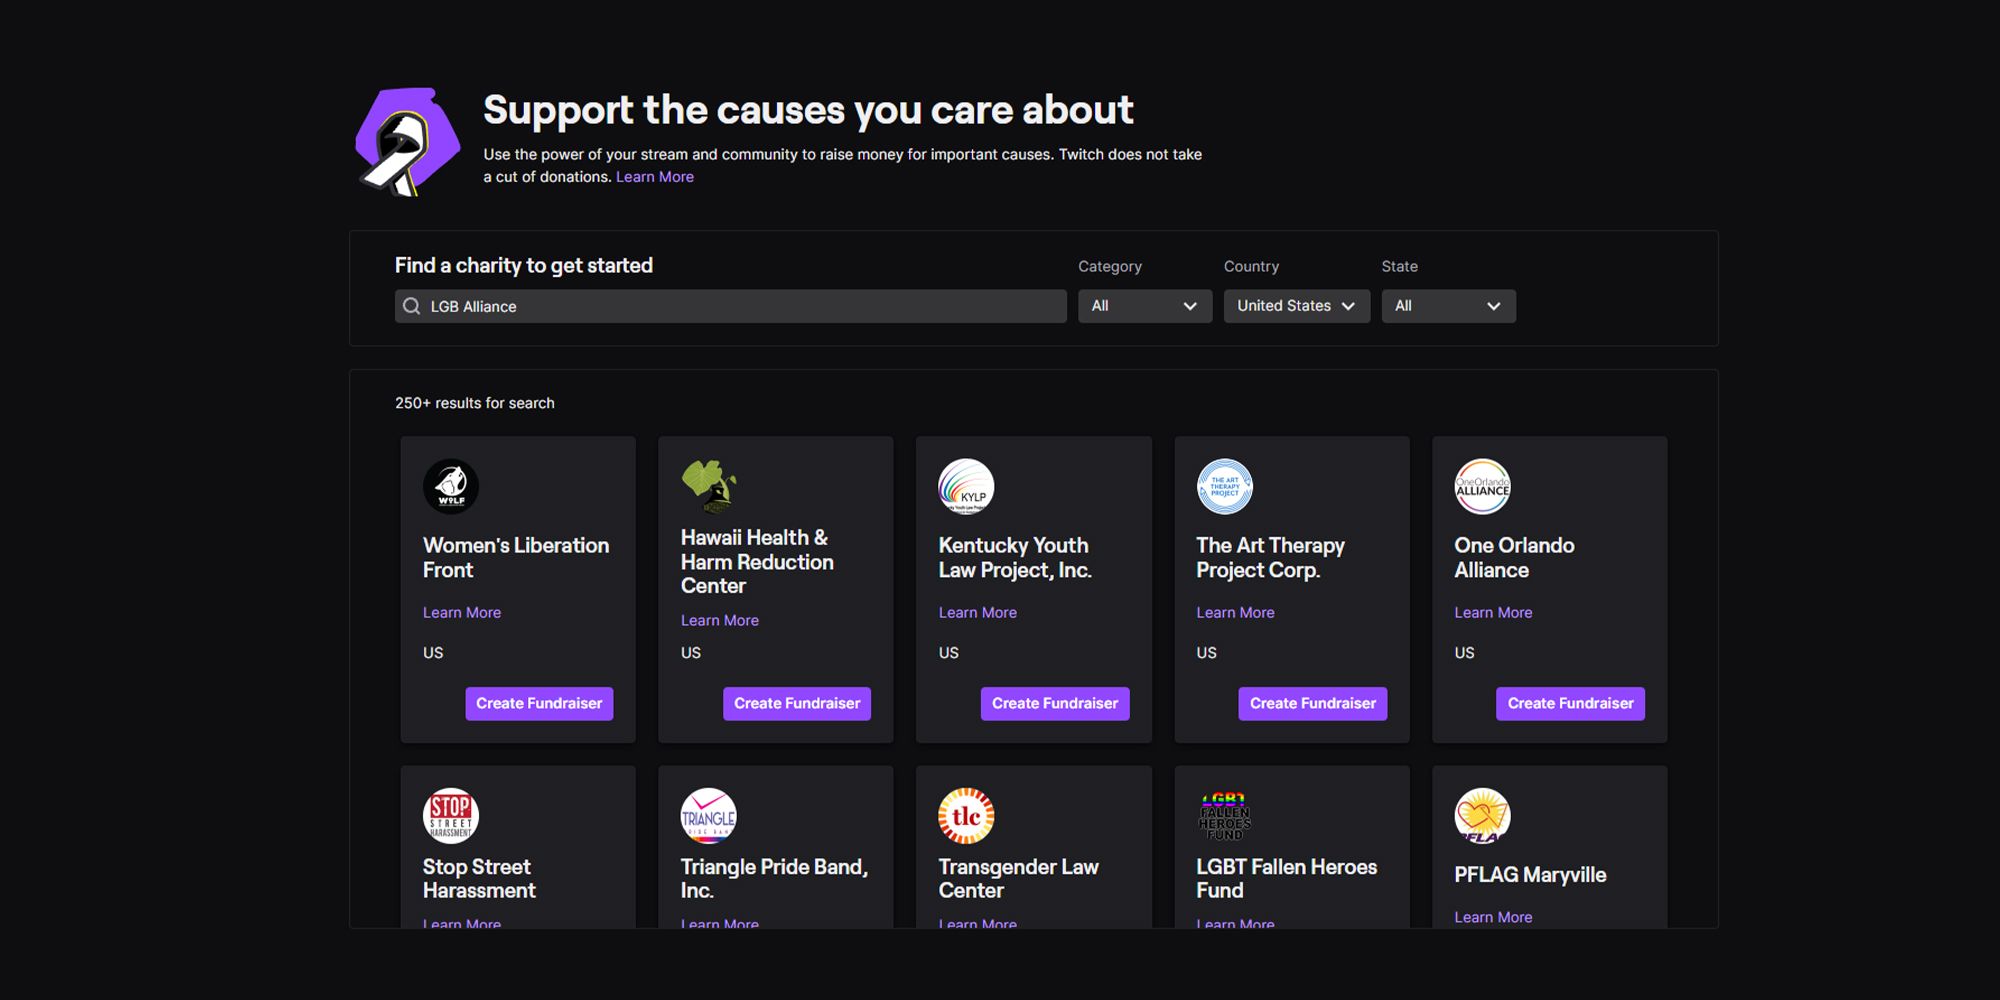This screenshot has width=2000, height=1000.
Task: Click the Transgender Law Center tlc logo
Action: pyautogui.click(x=966, y=816)
